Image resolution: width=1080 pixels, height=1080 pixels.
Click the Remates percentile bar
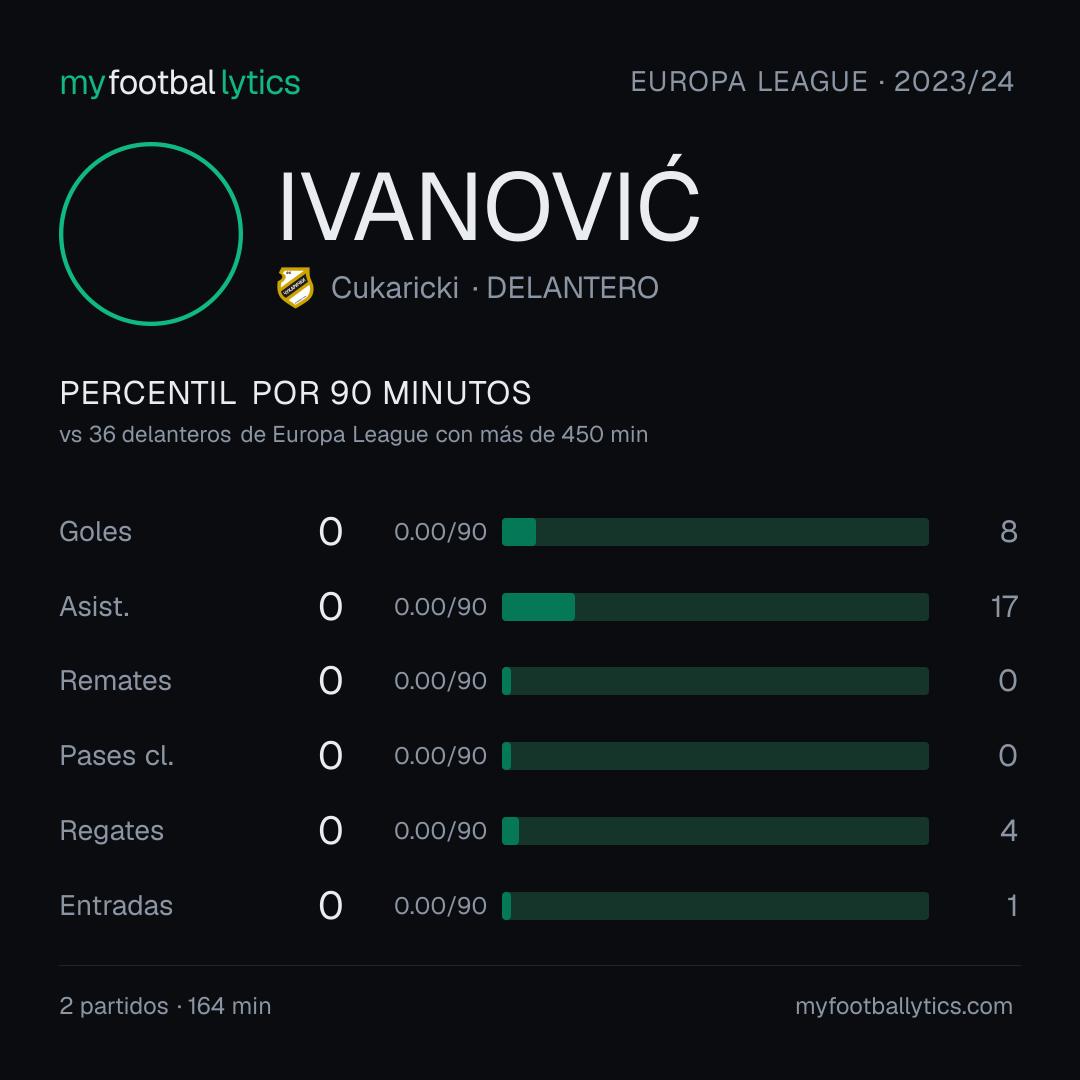click(715, 681)
